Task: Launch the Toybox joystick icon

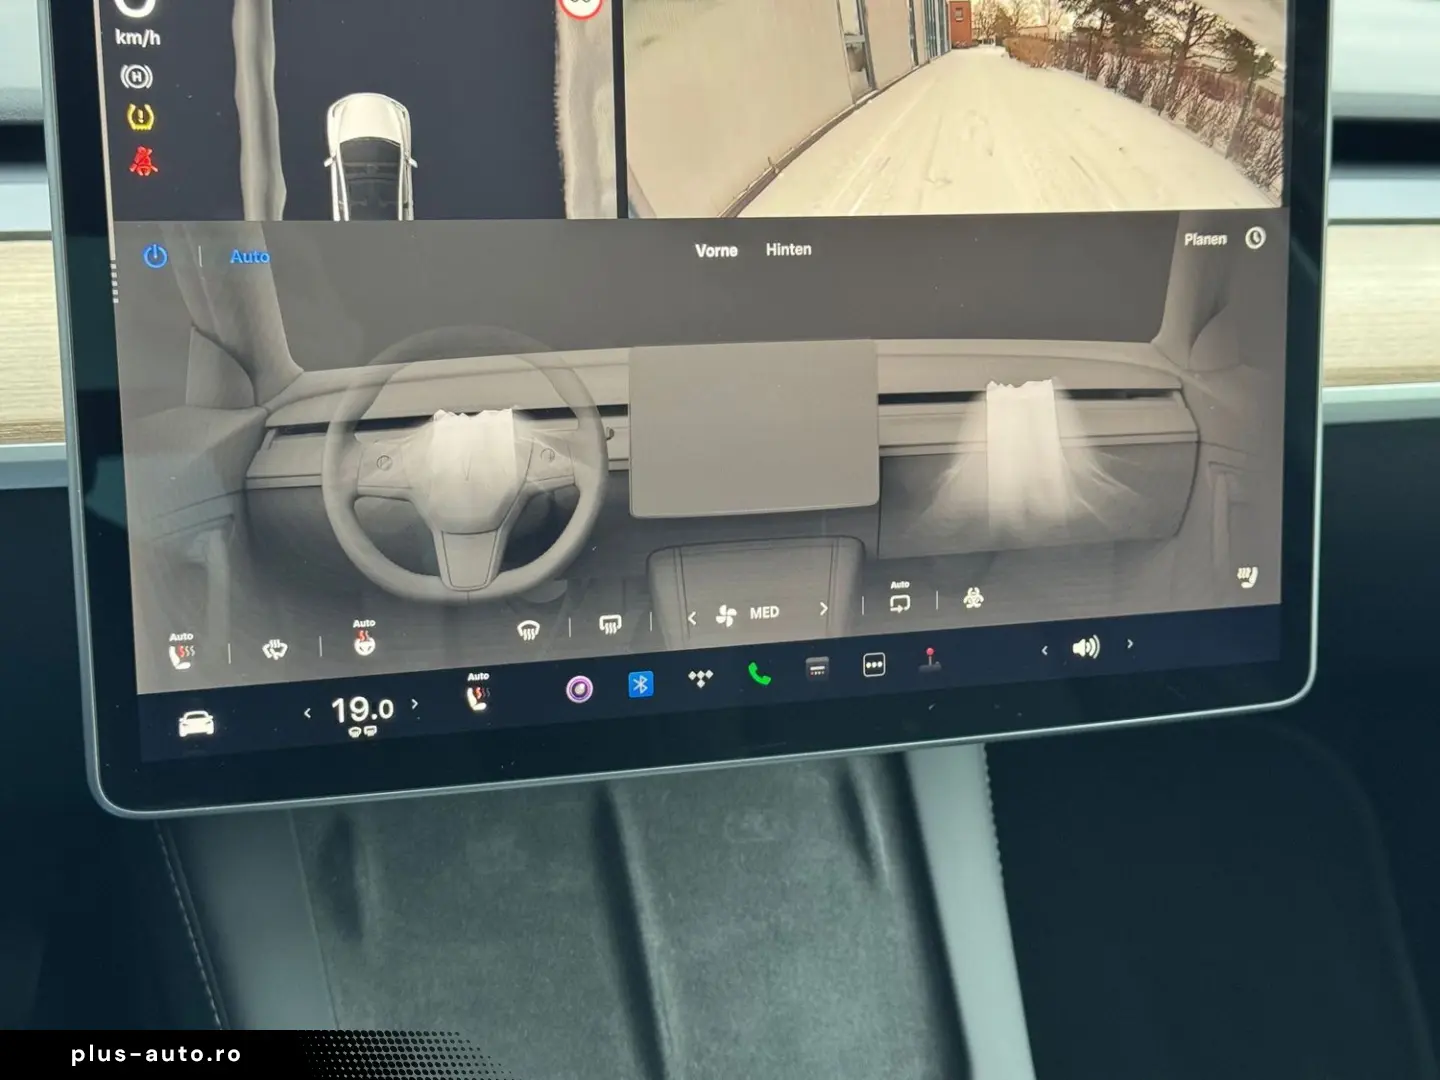Action: (x=931, y=663)
